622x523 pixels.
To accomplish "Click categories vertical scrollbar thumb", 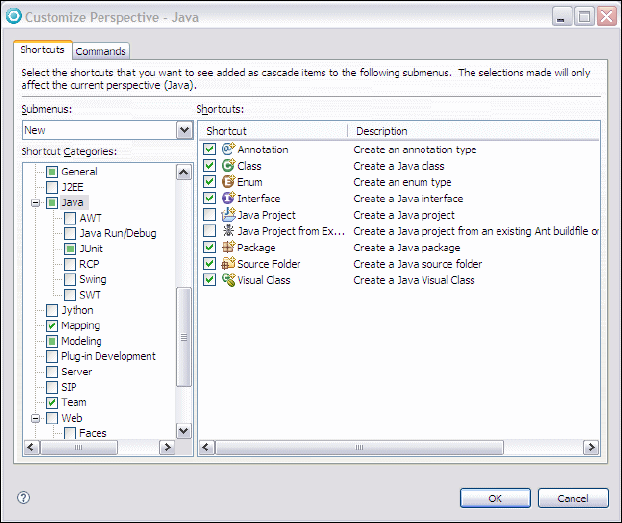I will 184,337.
